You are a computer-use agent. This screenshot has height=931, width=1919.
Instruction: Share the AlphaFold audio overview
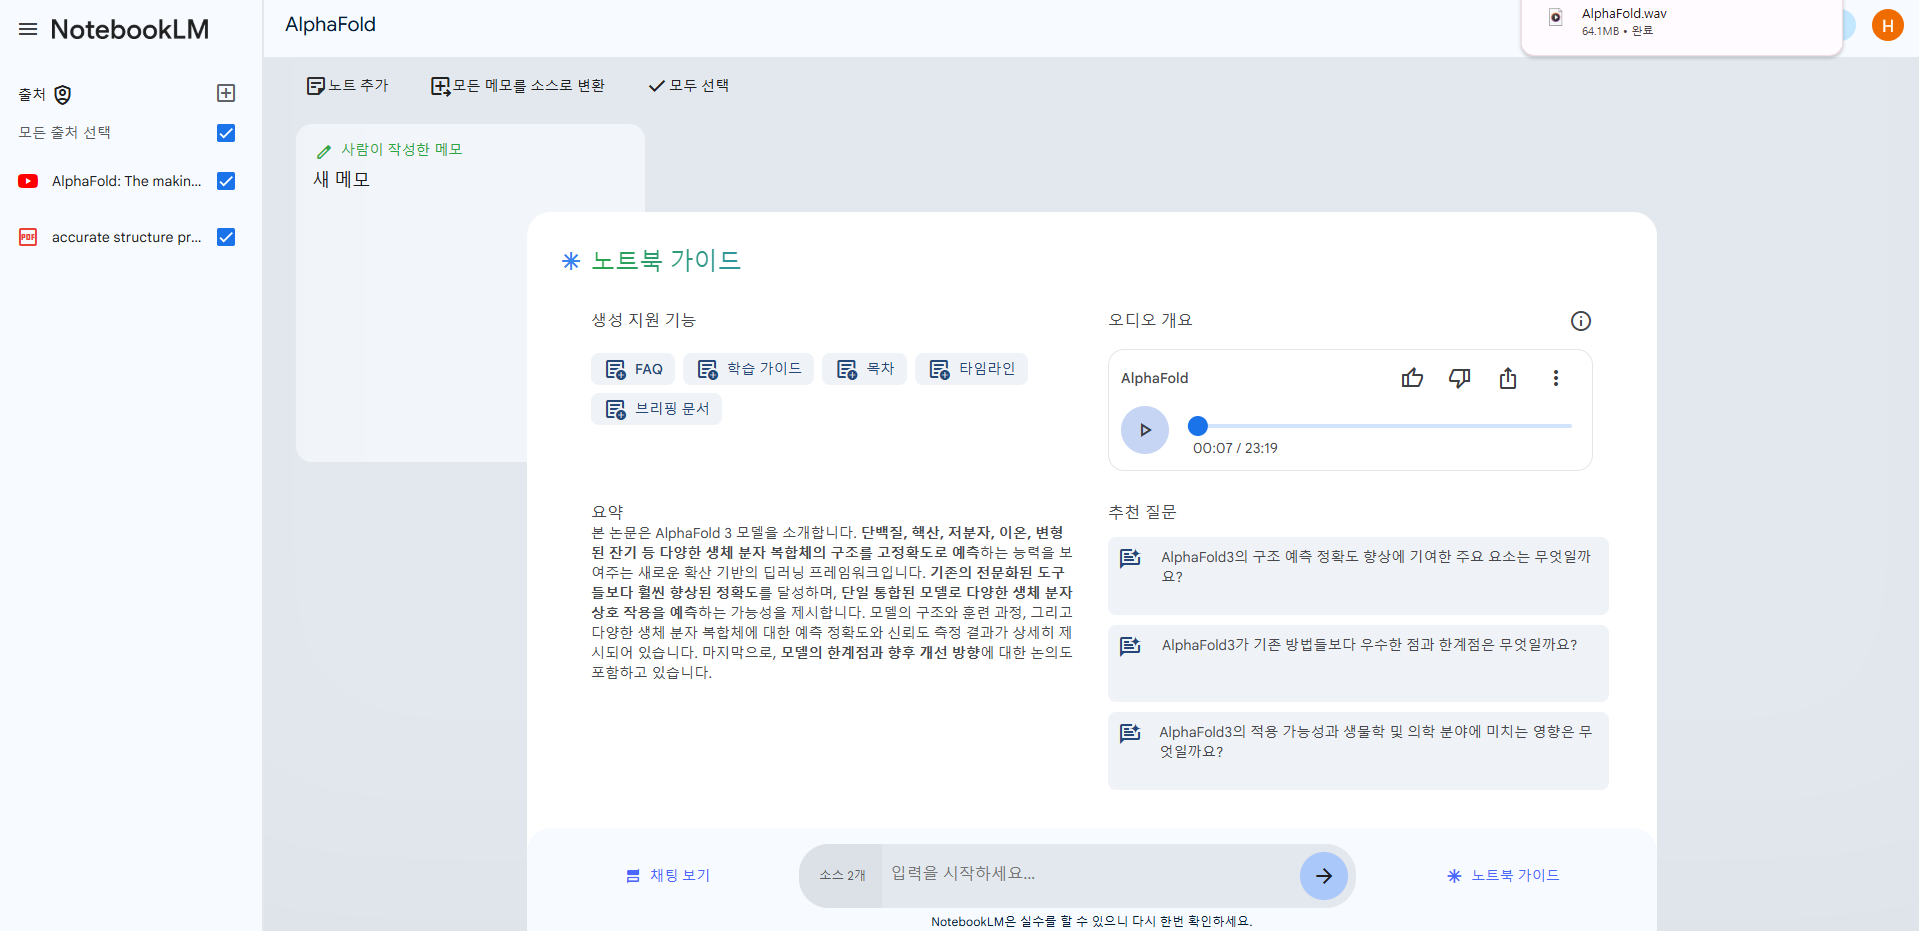tap(1508, 378)
